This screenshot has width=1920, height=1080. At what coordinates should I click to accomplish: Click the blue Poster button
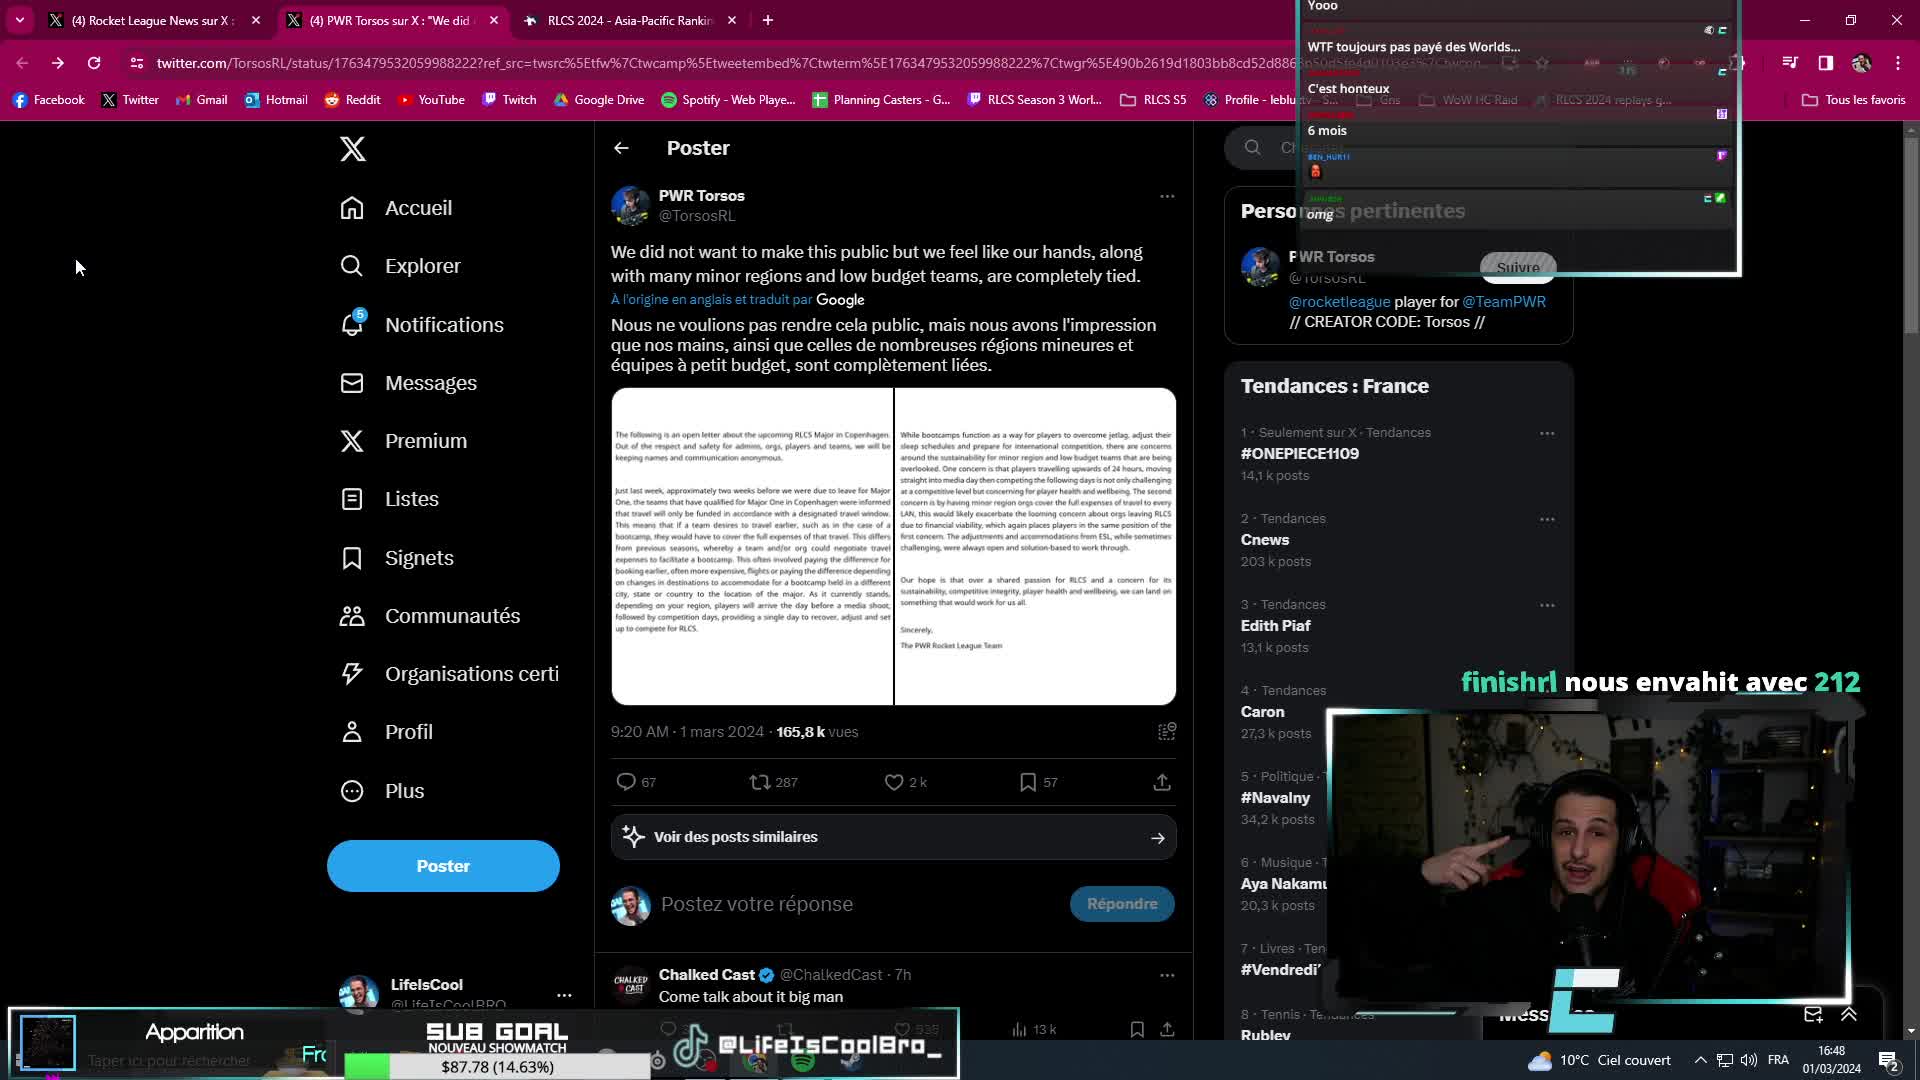click(443, 866)
